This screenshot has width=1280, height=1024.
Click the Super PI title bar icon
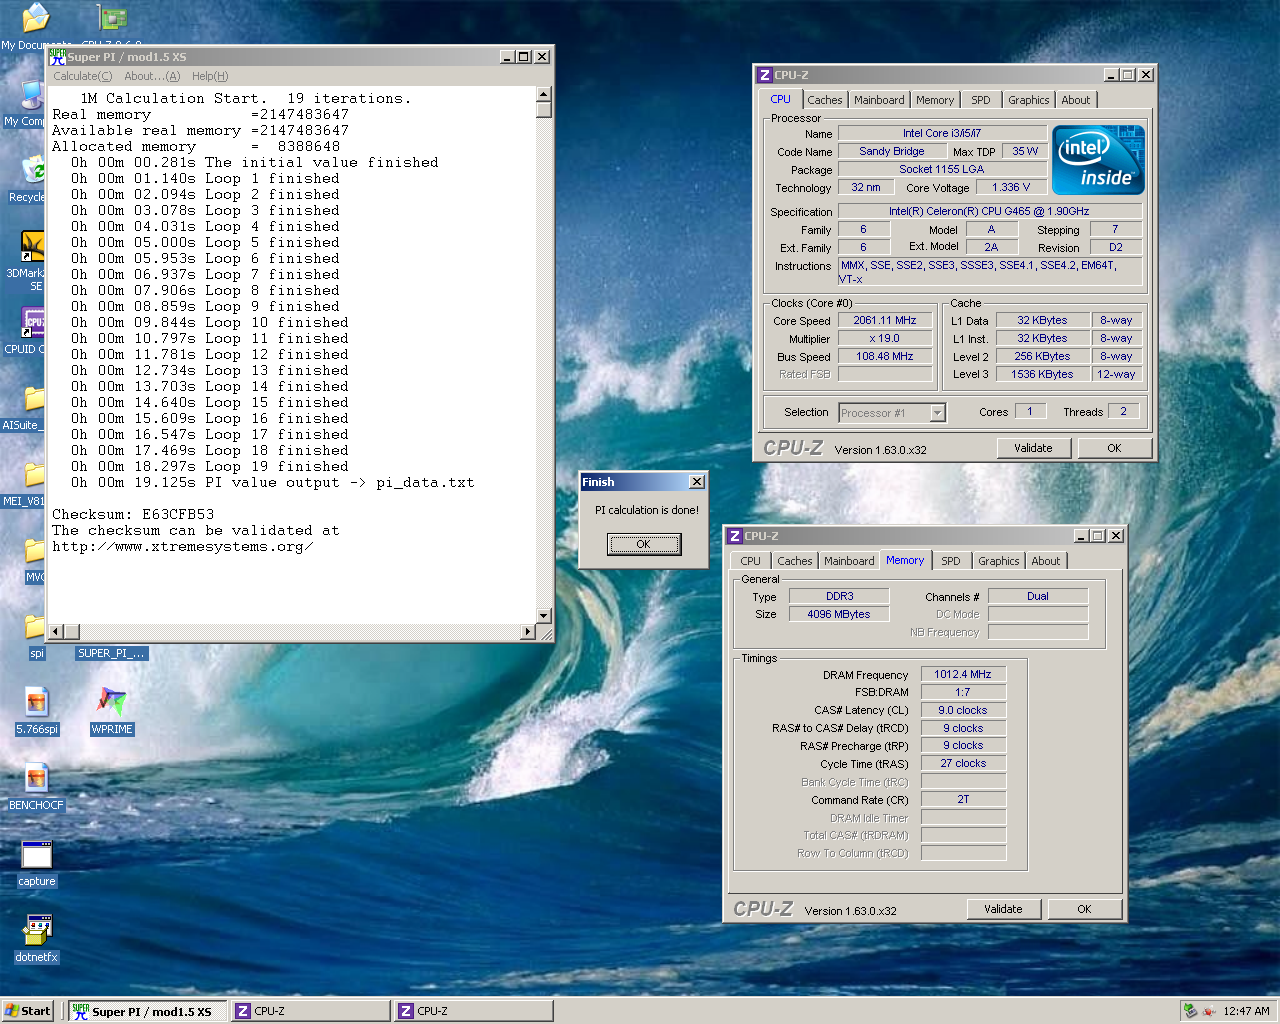click(x=57, y=57)
